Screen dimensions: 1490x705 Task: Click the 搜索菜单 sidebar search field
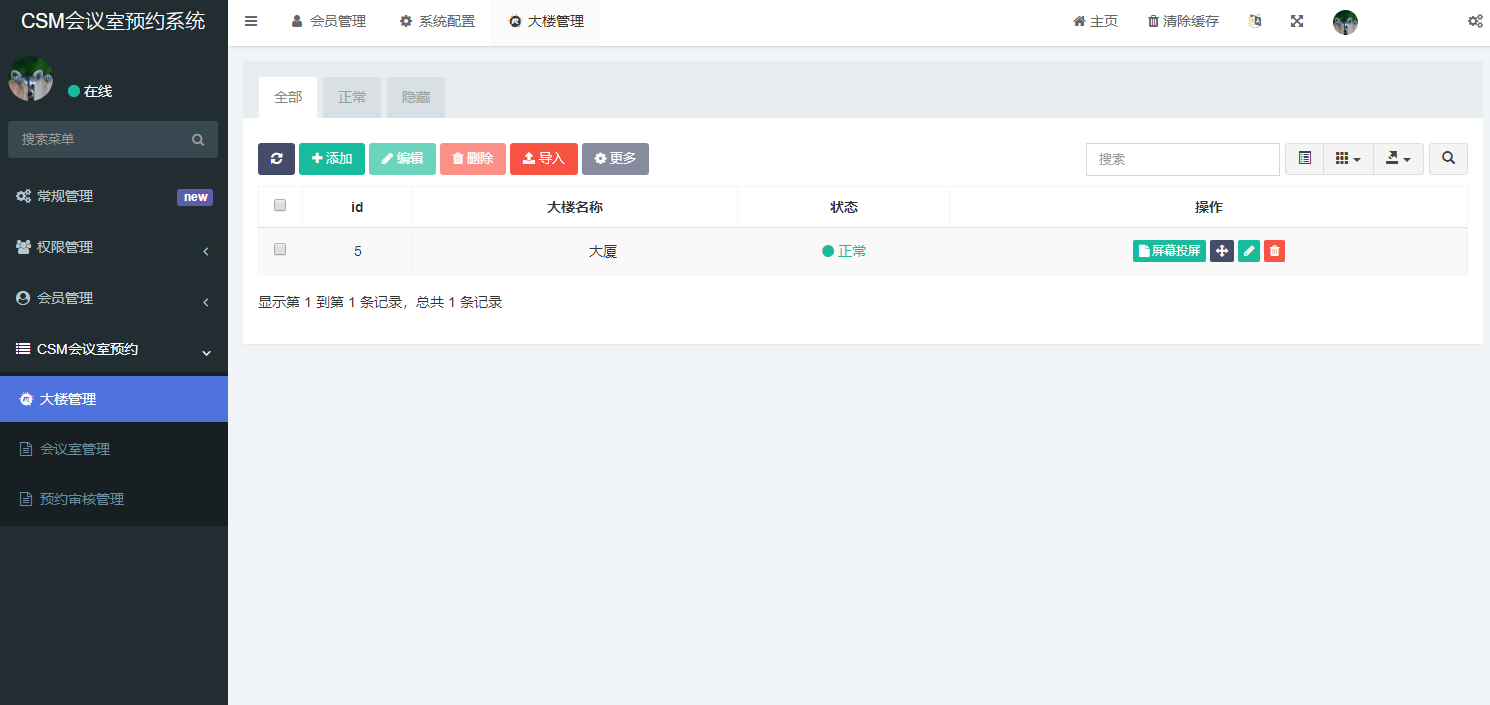[x=98, y=139]
